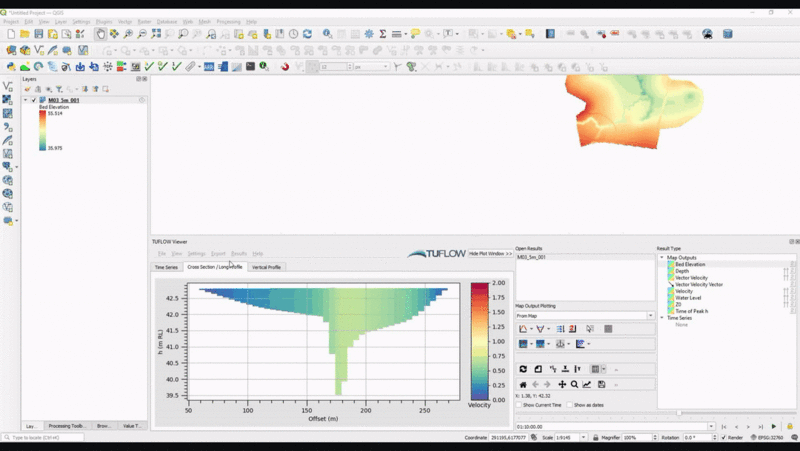Image resolution: width=800 pixels, height=451 pixels.
Task: Click the plot Home reset view icon
Action: point(522,384)
